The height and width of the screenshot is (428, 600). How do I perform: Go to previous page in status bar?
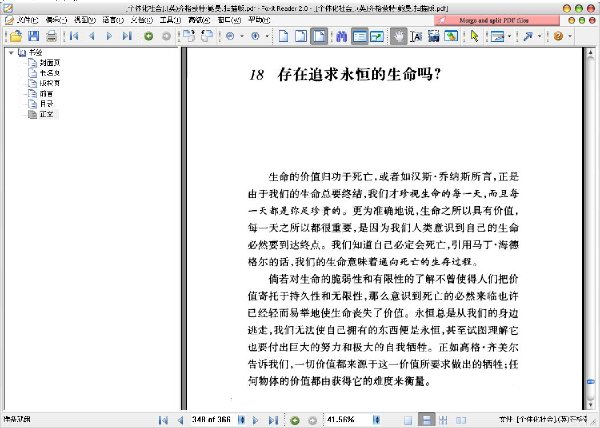tap(180, 420)
